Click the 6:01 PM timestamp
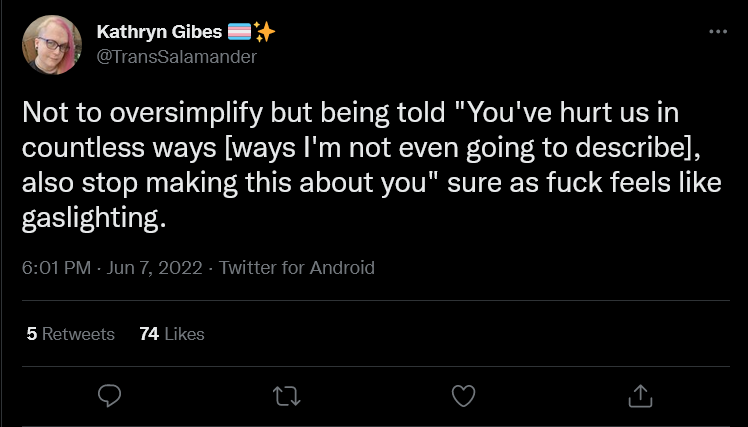 pos(56,267)
